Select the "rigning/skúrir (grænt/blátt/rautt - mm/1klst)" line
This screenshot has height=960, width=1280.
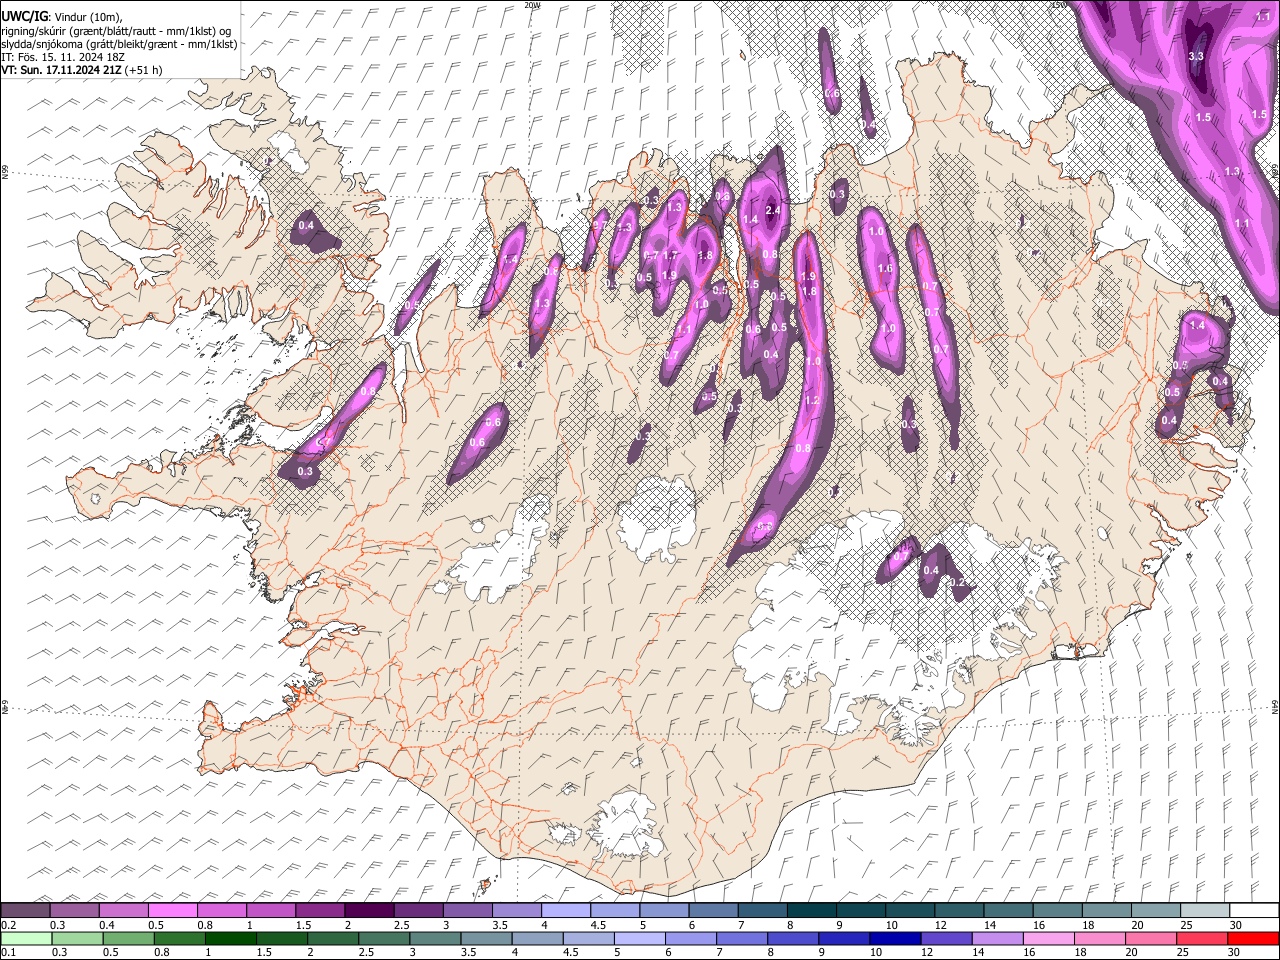pos(116,30)
